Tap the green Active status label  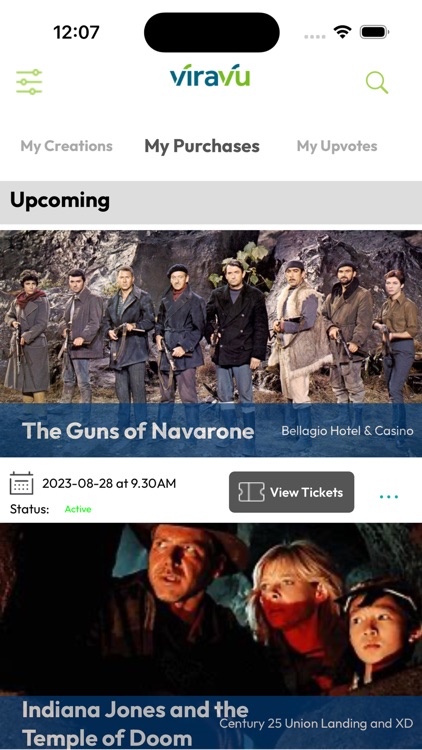[78, 509]
